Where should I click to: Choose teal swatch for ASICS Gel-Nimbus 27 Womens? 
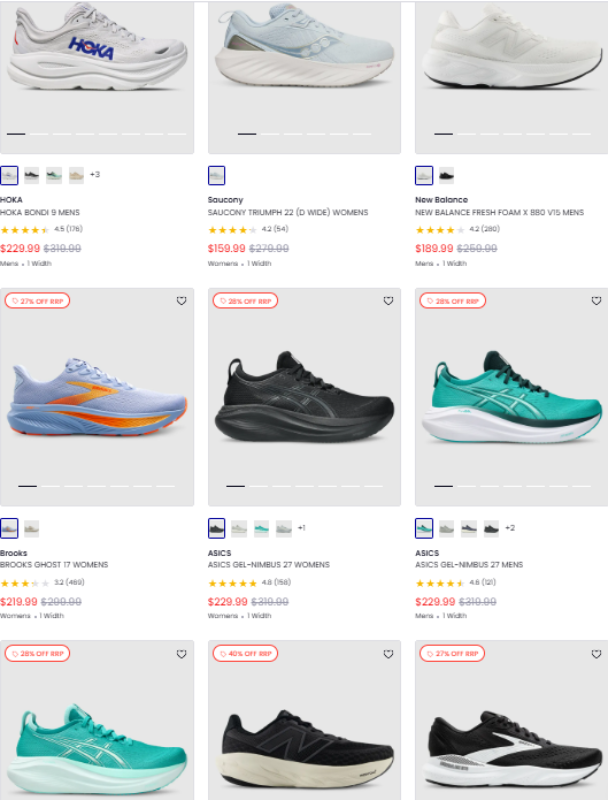pos(261,528)
